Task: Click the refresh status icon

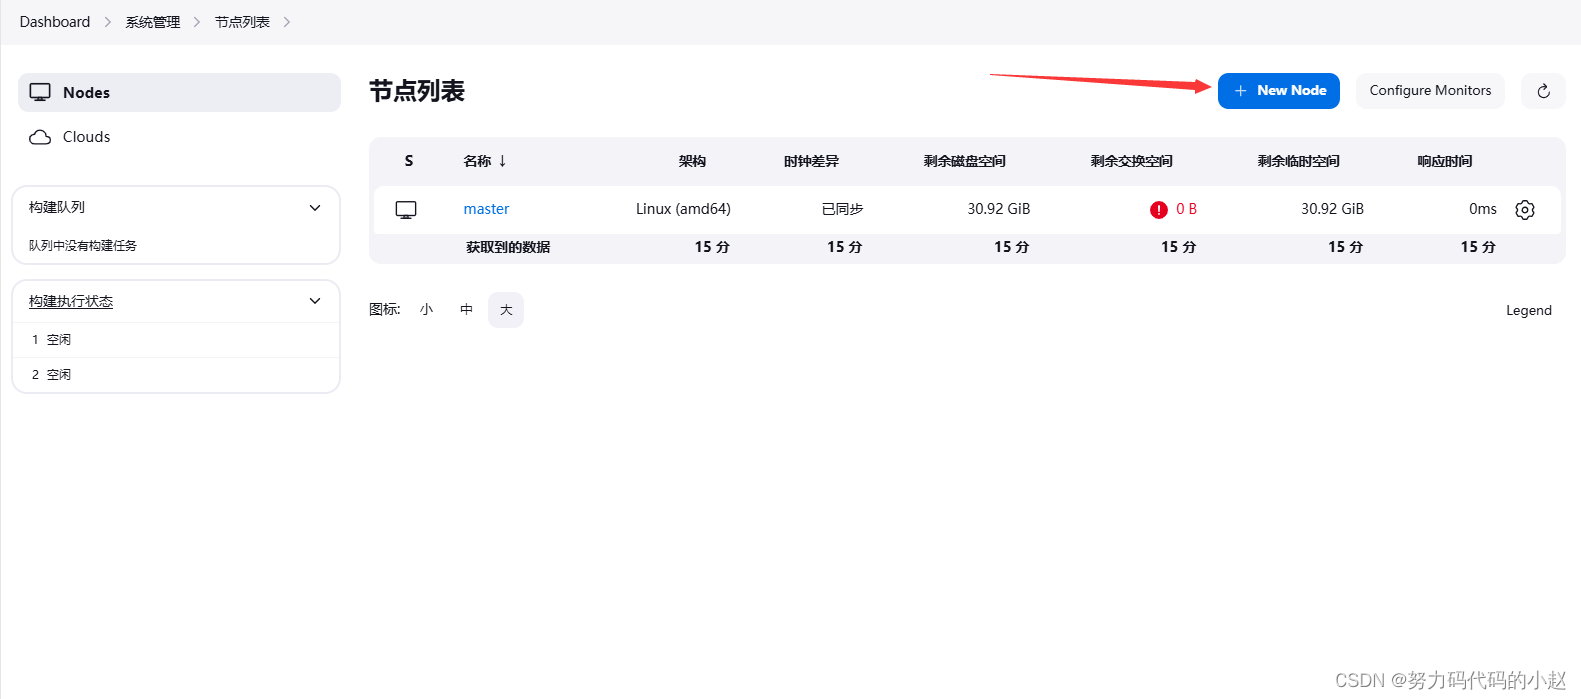Action: [x=1543, y=91]
